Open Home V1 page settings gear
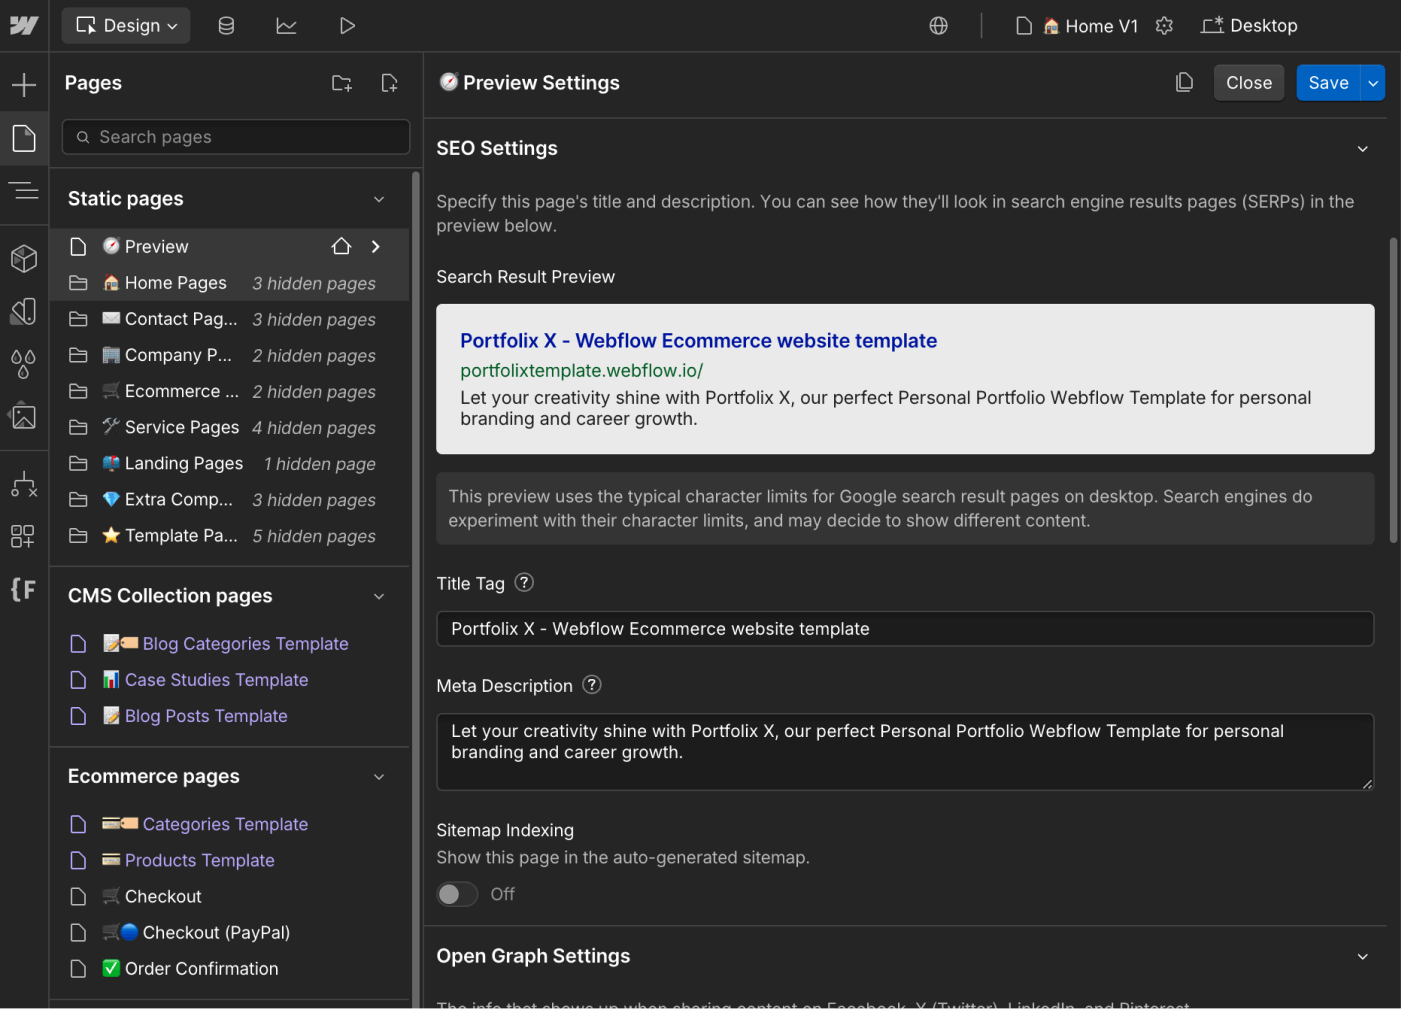 point(1164,25)
